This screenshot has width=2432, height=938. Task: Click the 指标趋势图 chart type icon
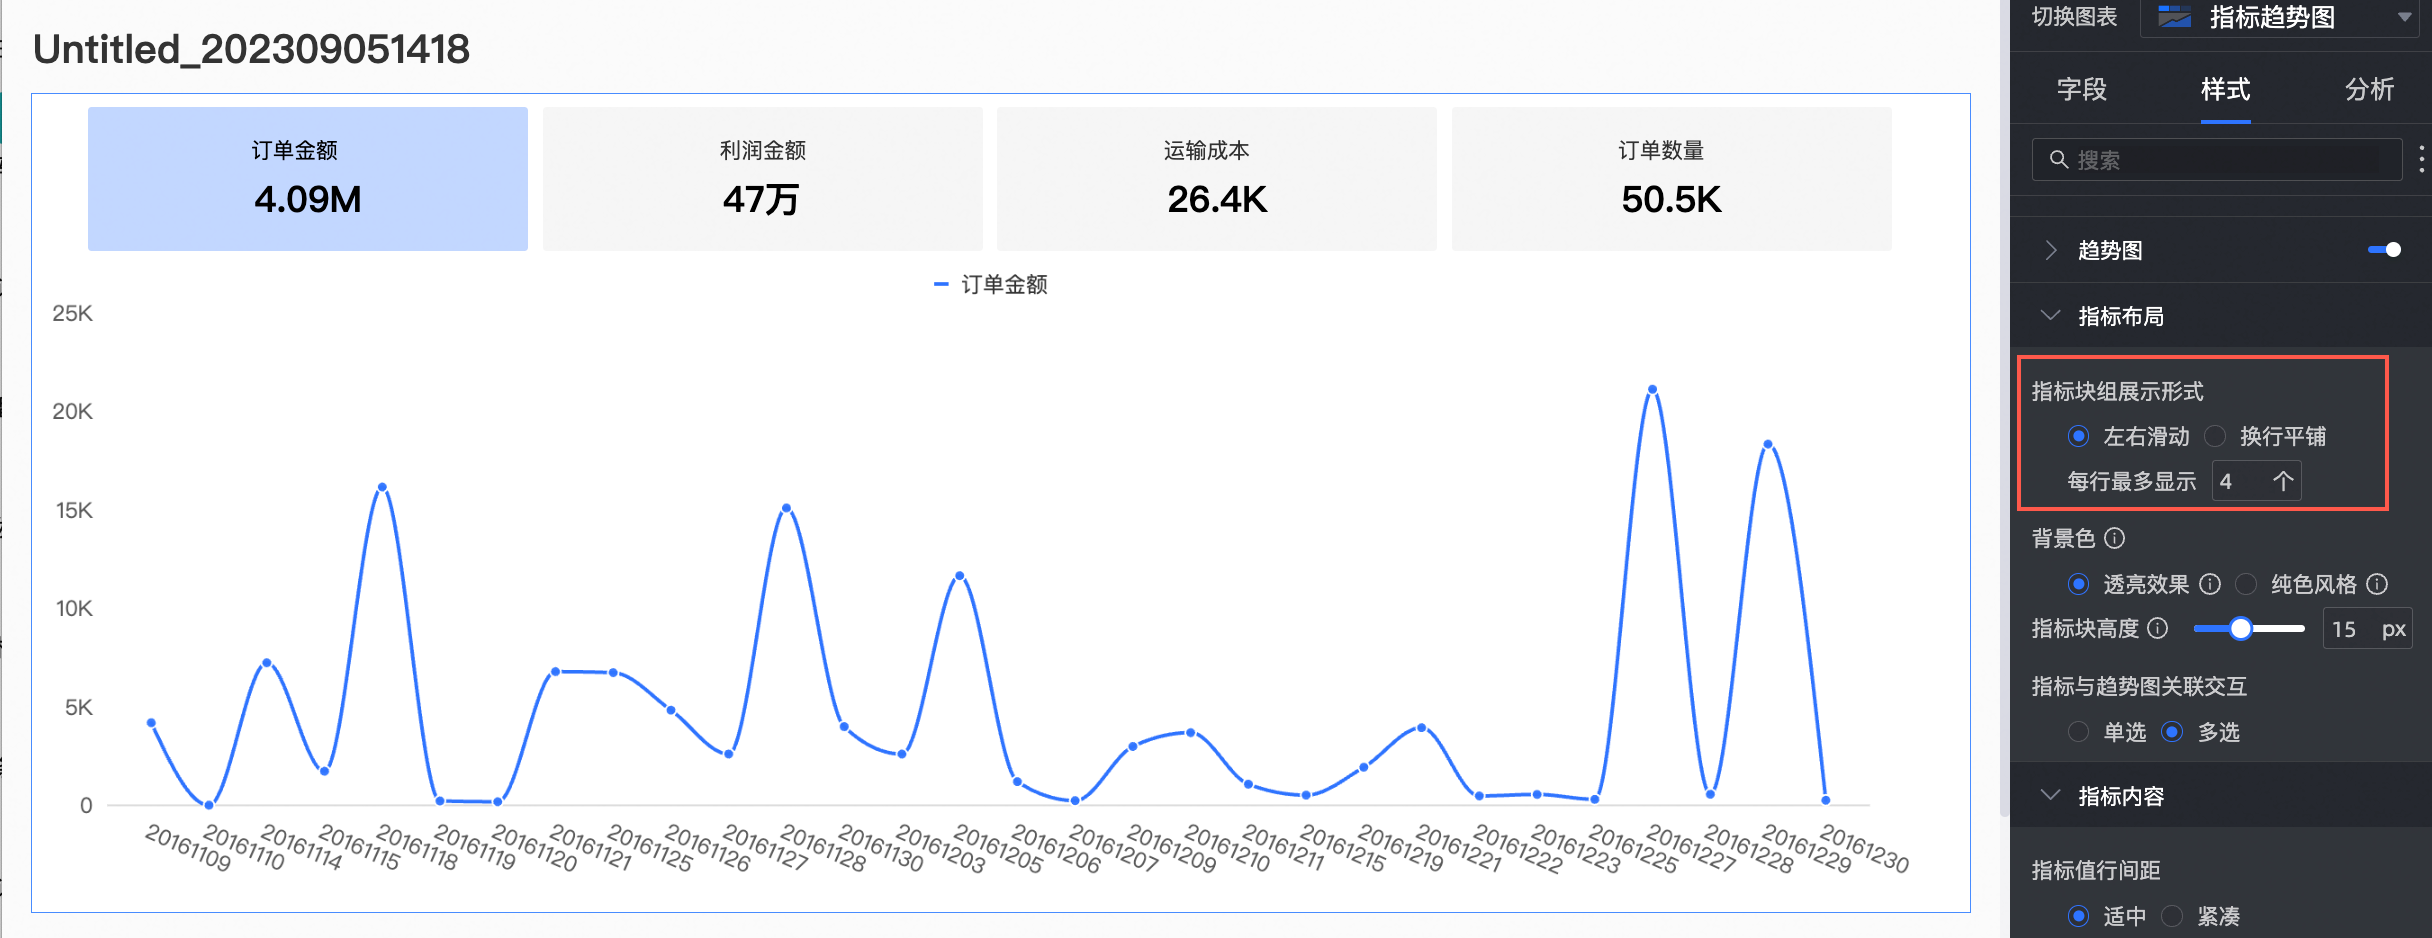2174,17
